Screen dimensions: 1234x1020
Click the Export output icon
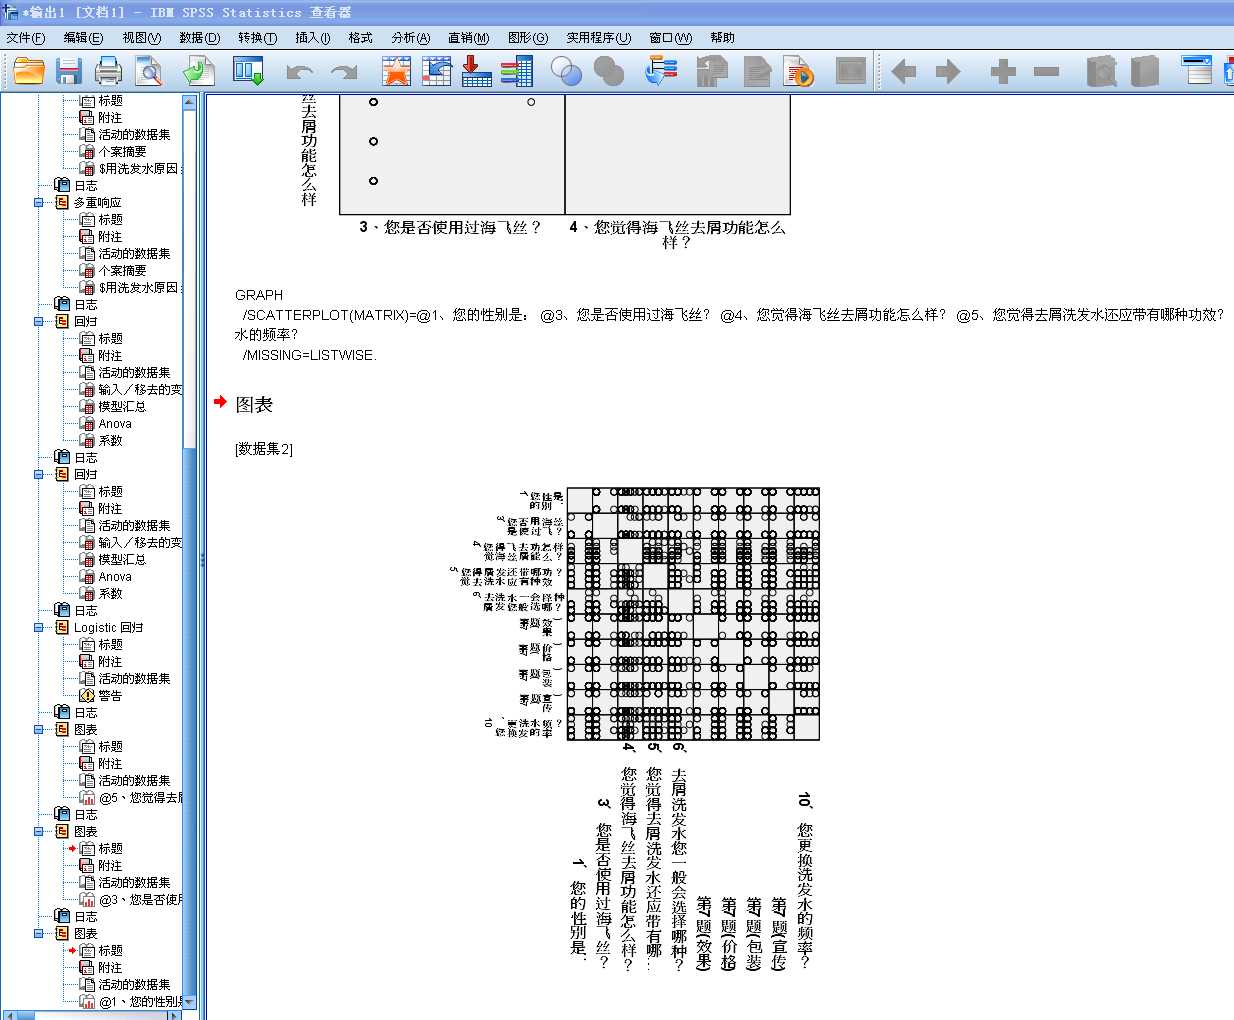198,71
